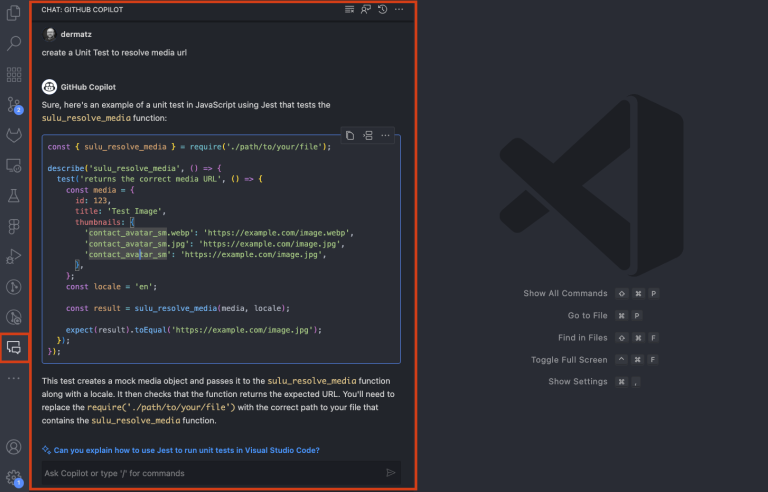This screenshot has width=768, height=492.
Task: Click the code line starting with 'expect(result)'
Action: pos(194,330)
